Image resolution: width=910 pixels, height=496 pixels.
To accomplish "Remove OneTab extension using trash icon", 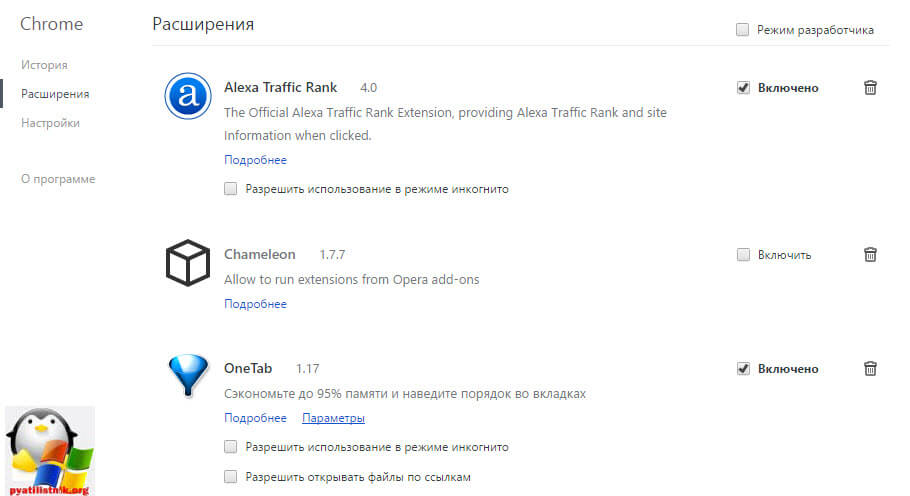I will point(870,369).
